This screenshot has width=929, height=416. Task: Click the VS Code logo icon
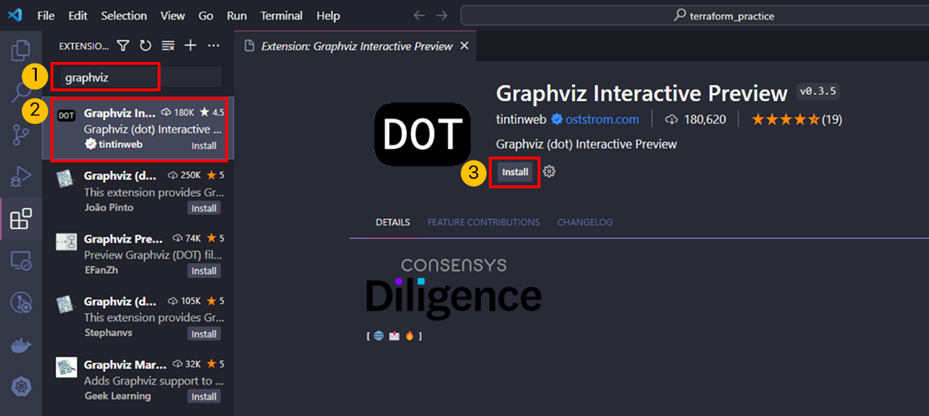tap(15, 16)
